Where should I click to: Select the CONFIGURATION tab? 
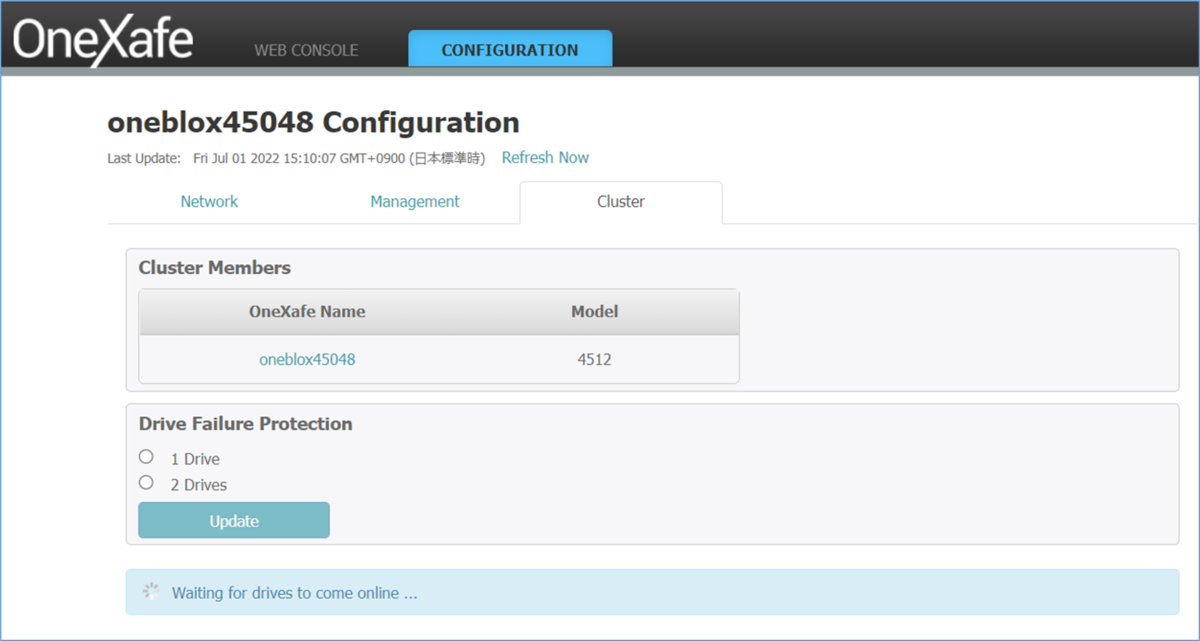510,50
